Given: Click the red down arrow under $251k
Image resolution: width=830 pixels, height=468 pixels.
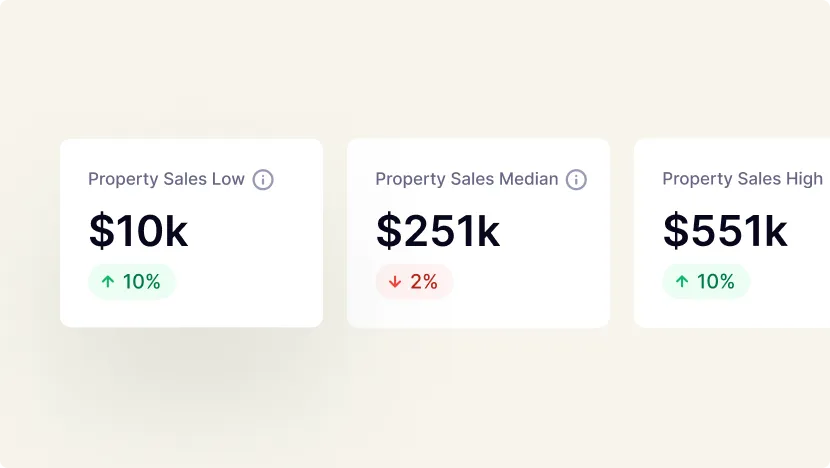Looking at the screenshot, I should pos(395,282).
